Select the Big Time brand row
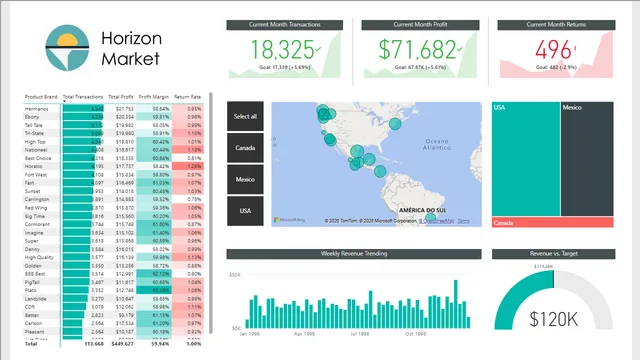This screenshot has height=360, width=640. (x=113, y=216)
